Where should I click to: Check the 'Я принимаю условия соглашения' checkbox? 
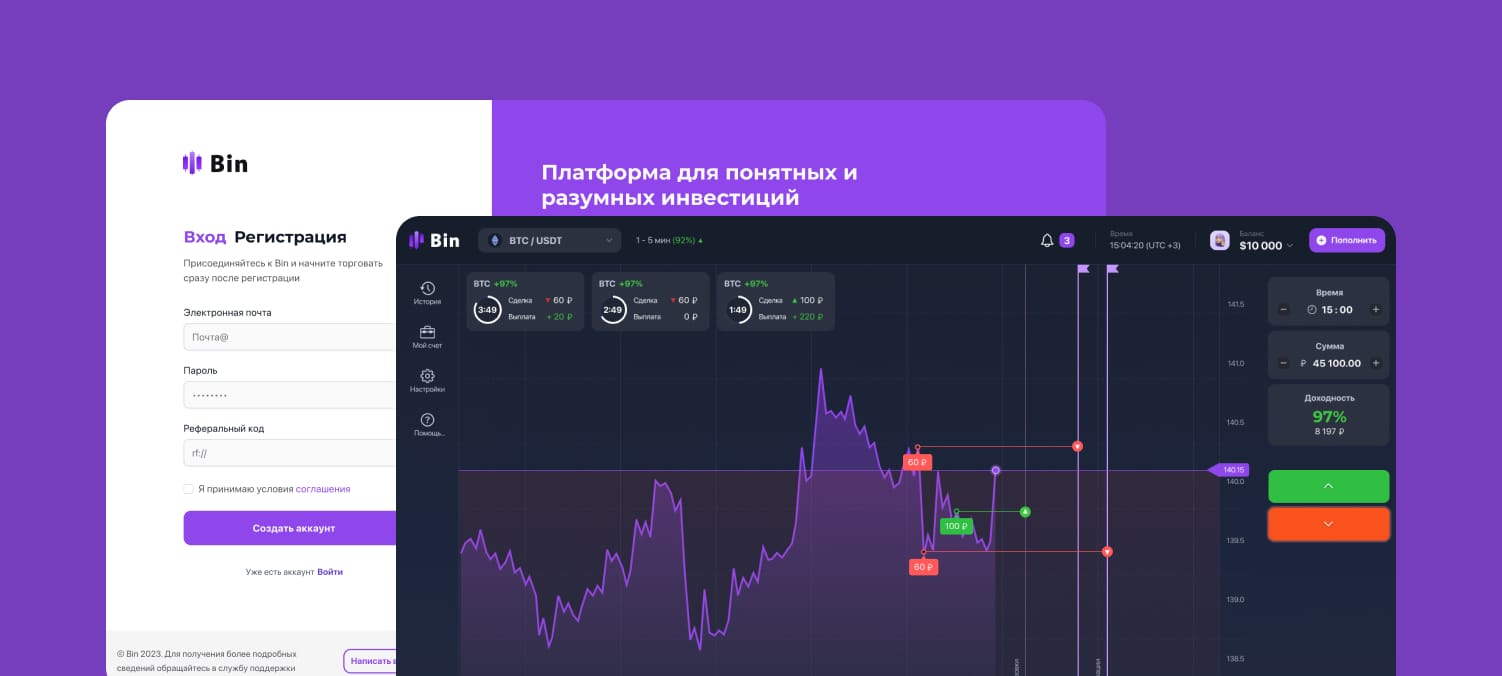point(188,488)
